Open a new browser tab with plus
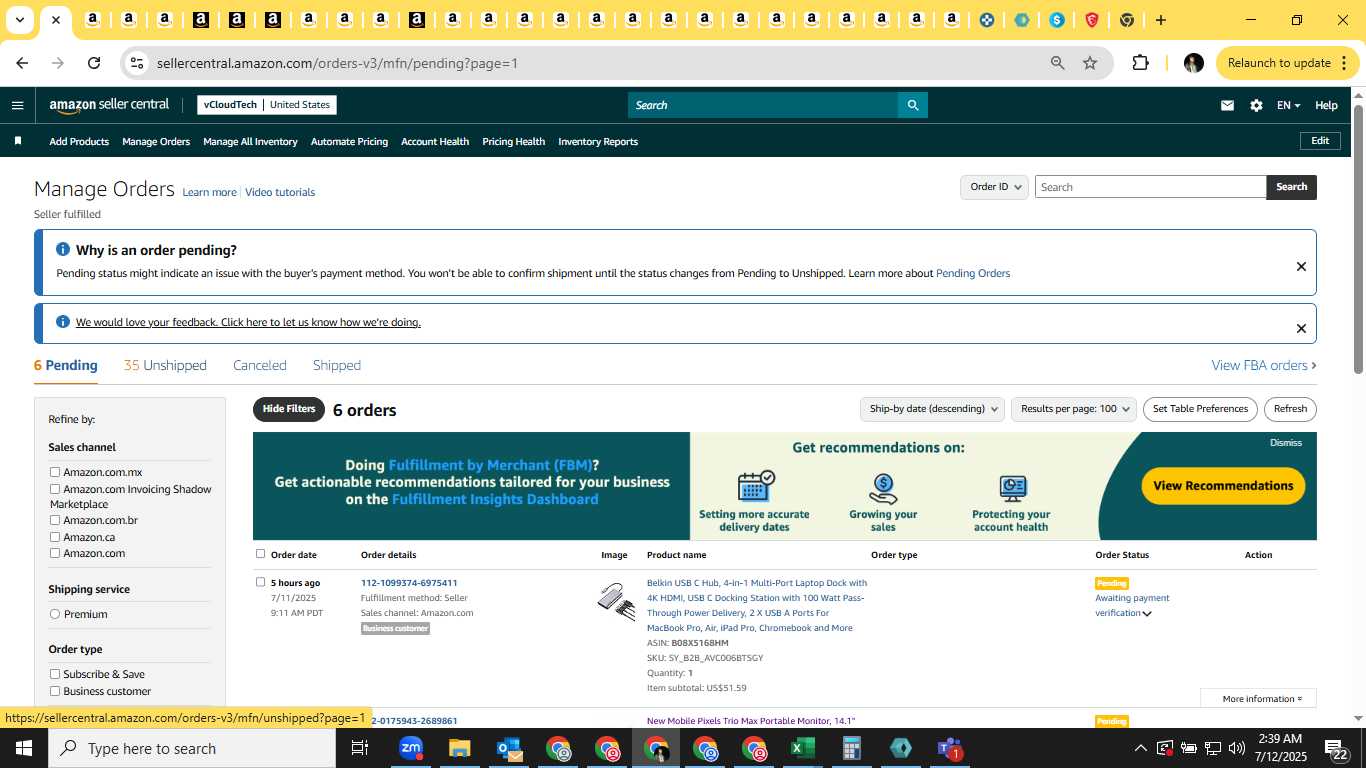 tap(1161, 20)
